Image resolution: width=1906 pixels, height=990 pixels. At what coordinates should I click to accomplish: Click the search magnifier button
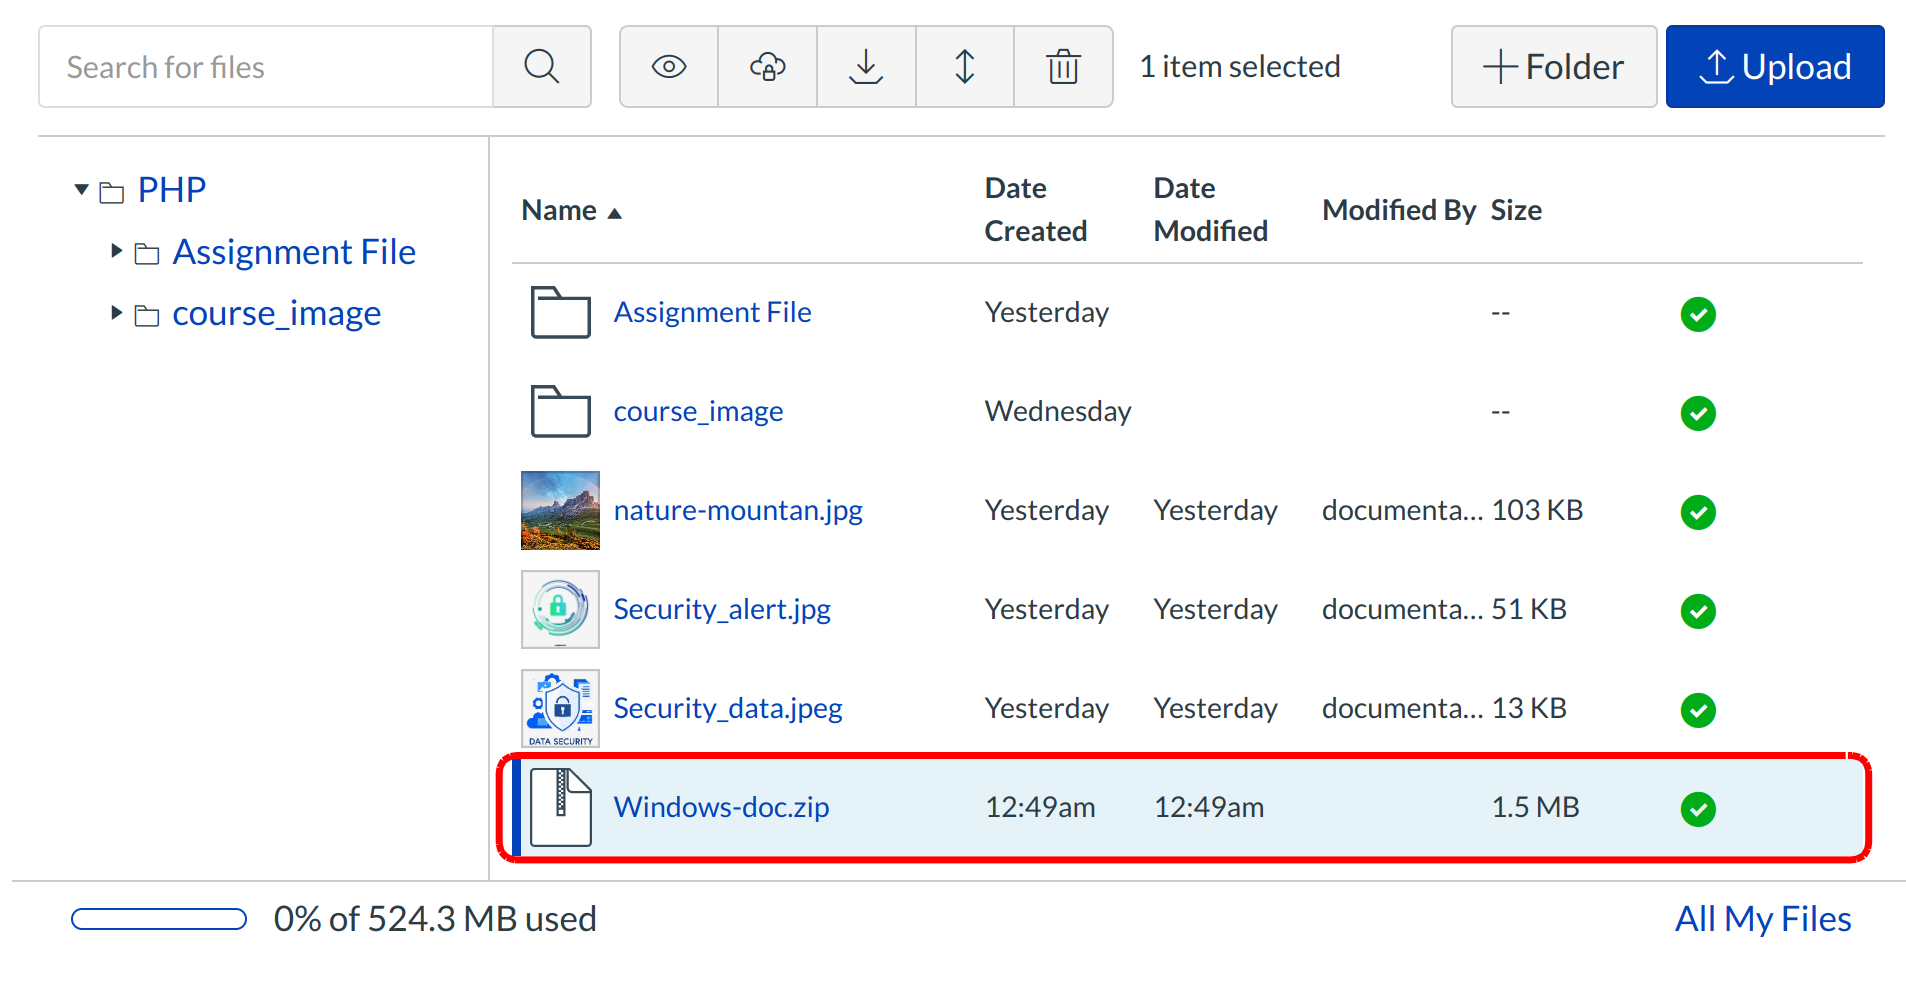tap(541, 67)
